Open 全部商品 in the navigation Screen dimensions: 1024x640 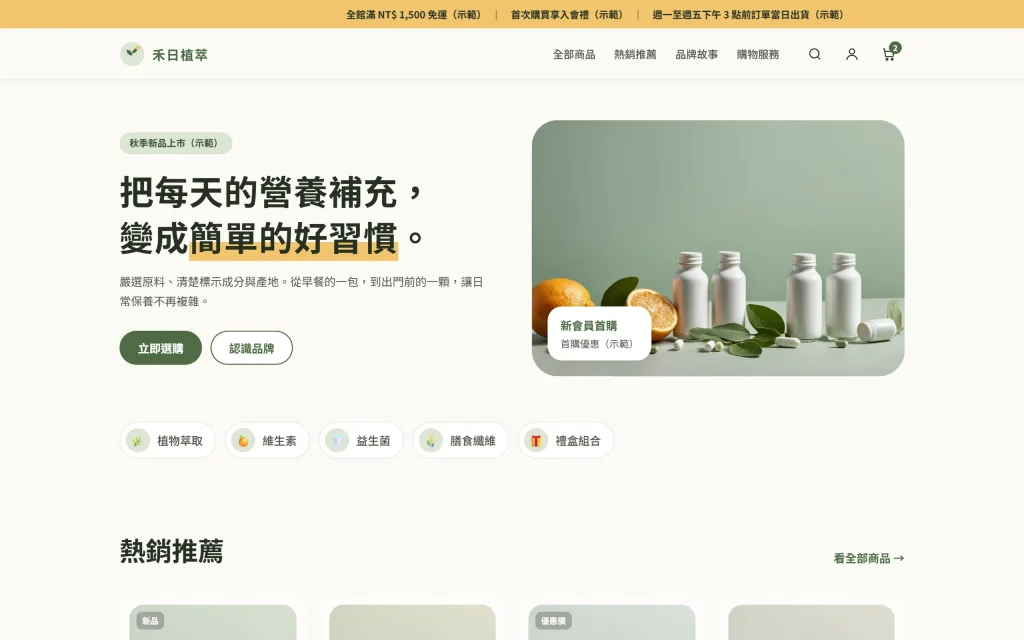point(574,54)
